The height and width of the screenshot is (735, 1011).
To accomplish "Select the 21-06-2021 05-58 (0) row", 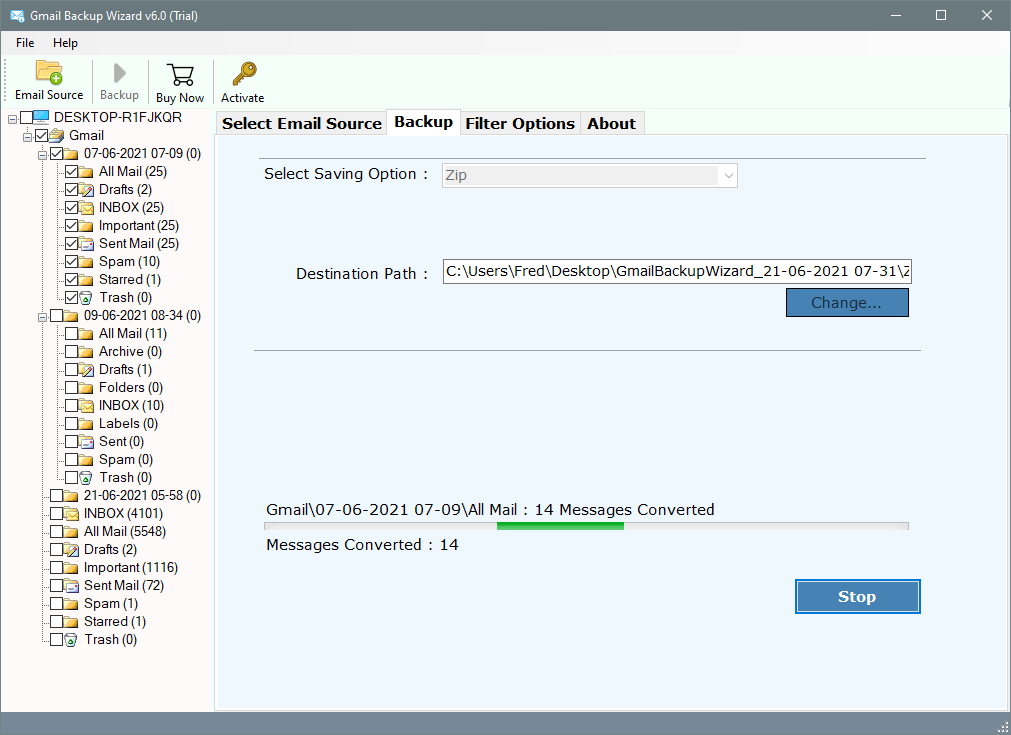I will click(x=142, y=495).
